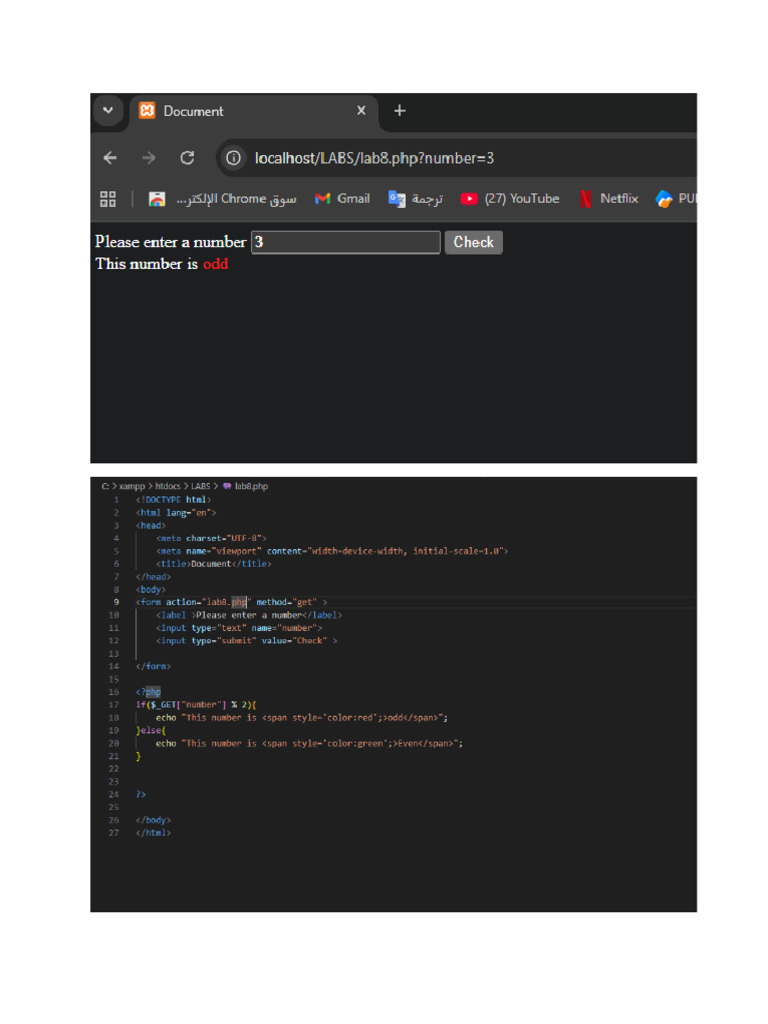
Task: Click the <?php opening tag line
Action: [148, 692]
